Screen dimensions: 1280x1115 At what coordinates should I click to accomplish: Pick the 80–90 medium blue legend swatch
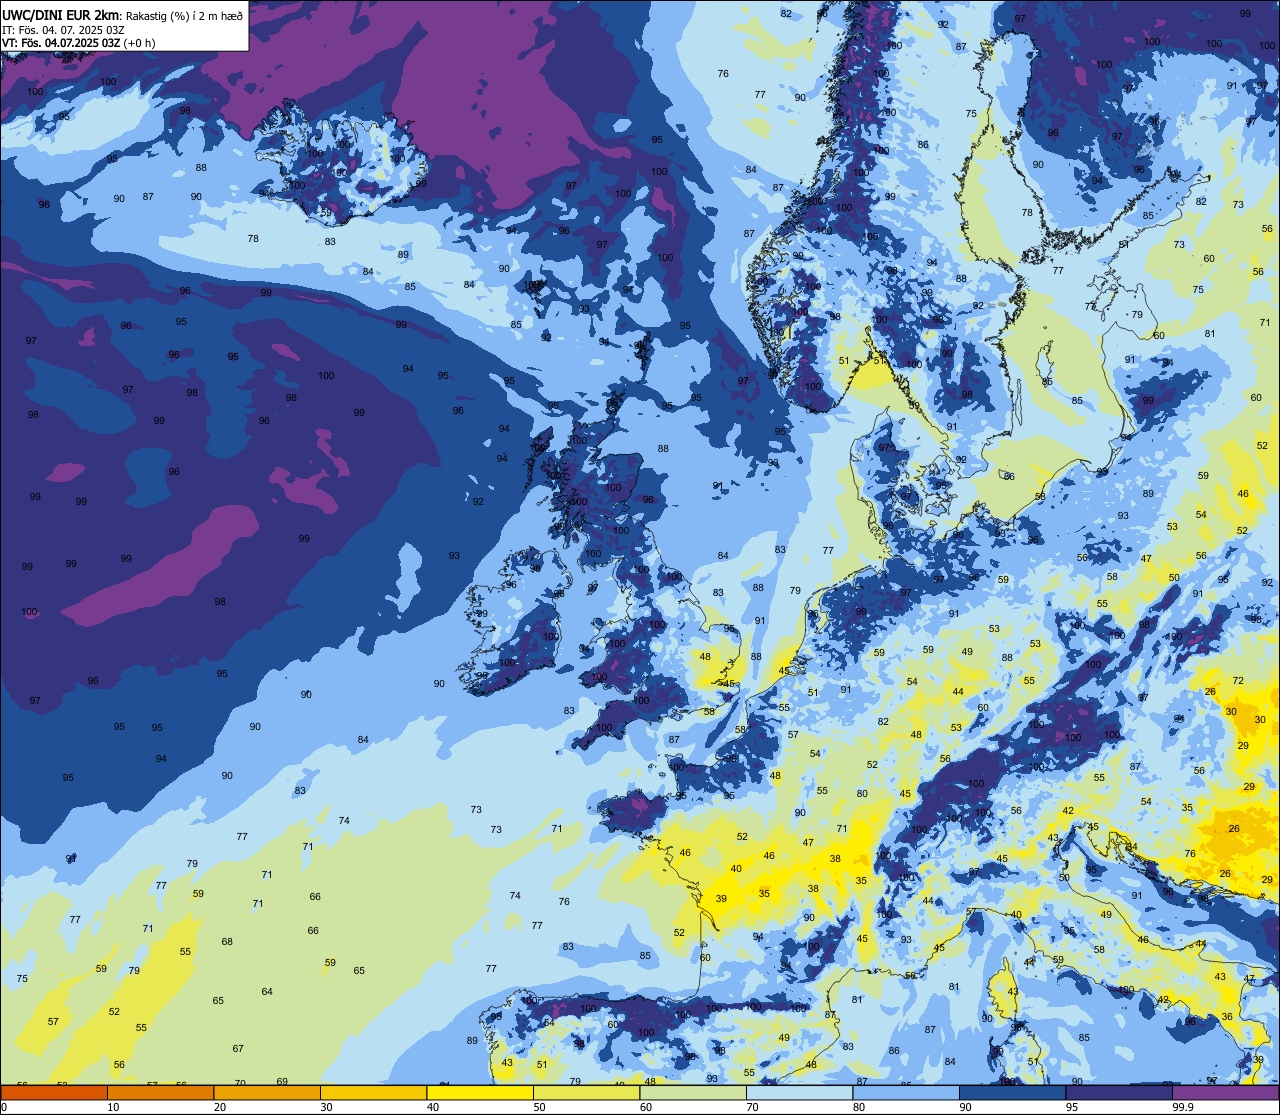tap(906, 1092)
